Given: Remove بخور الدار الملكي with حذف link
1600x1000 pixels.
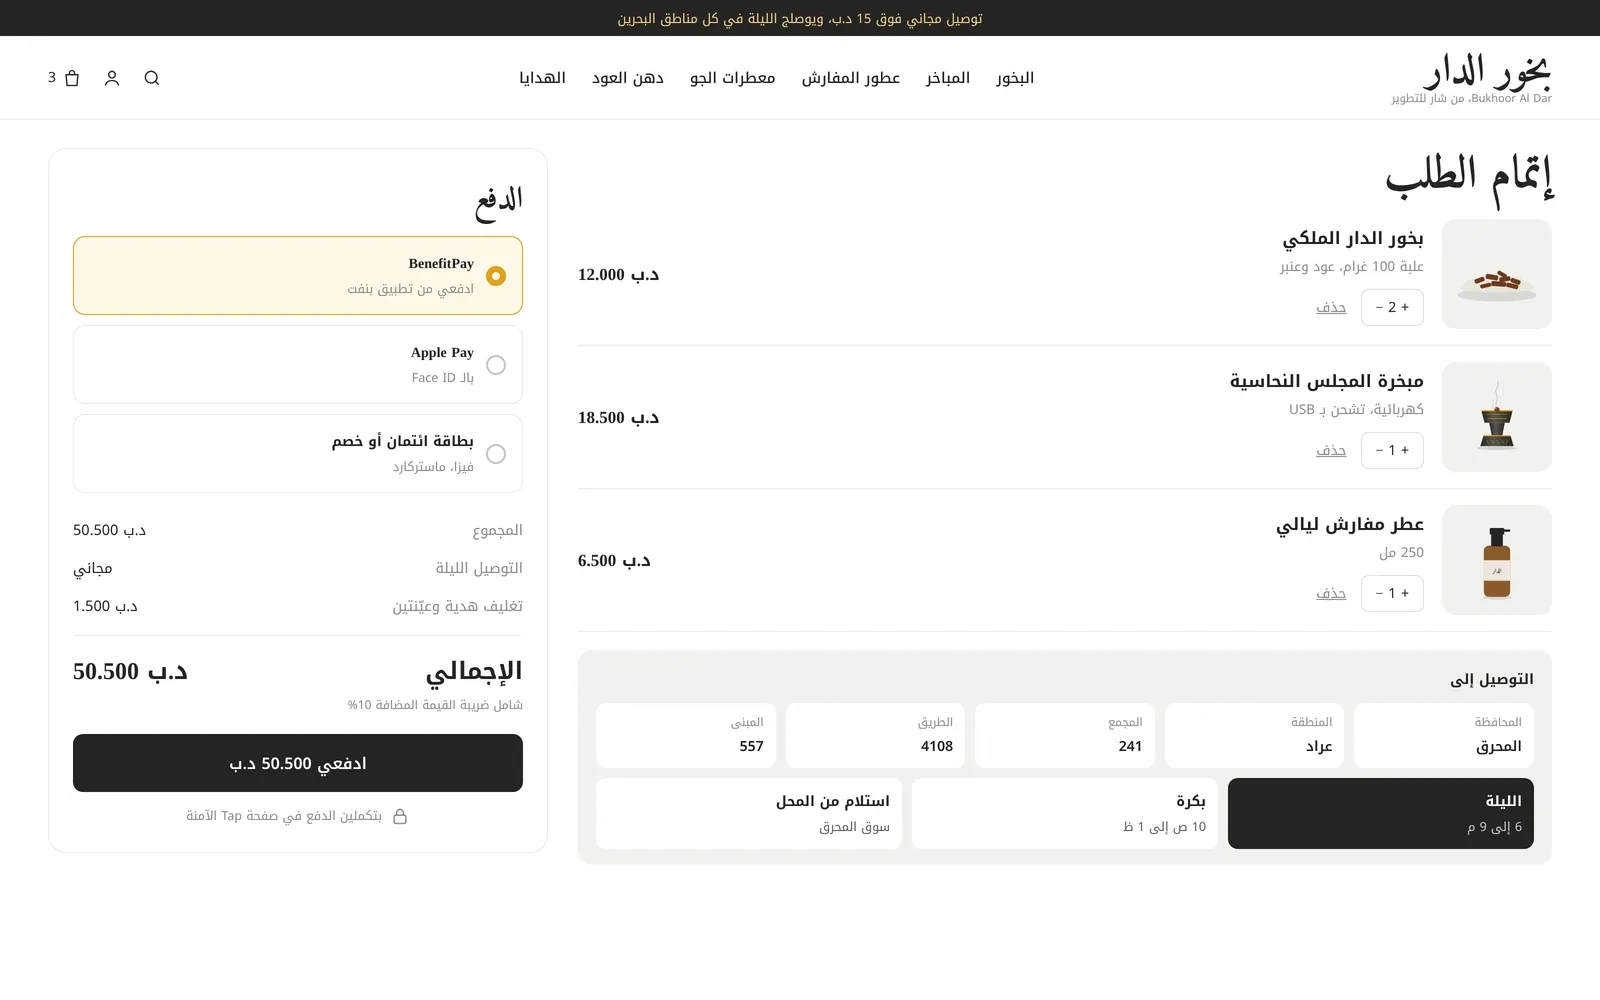Looking at the screenshot, I should tap(1331, 307).
